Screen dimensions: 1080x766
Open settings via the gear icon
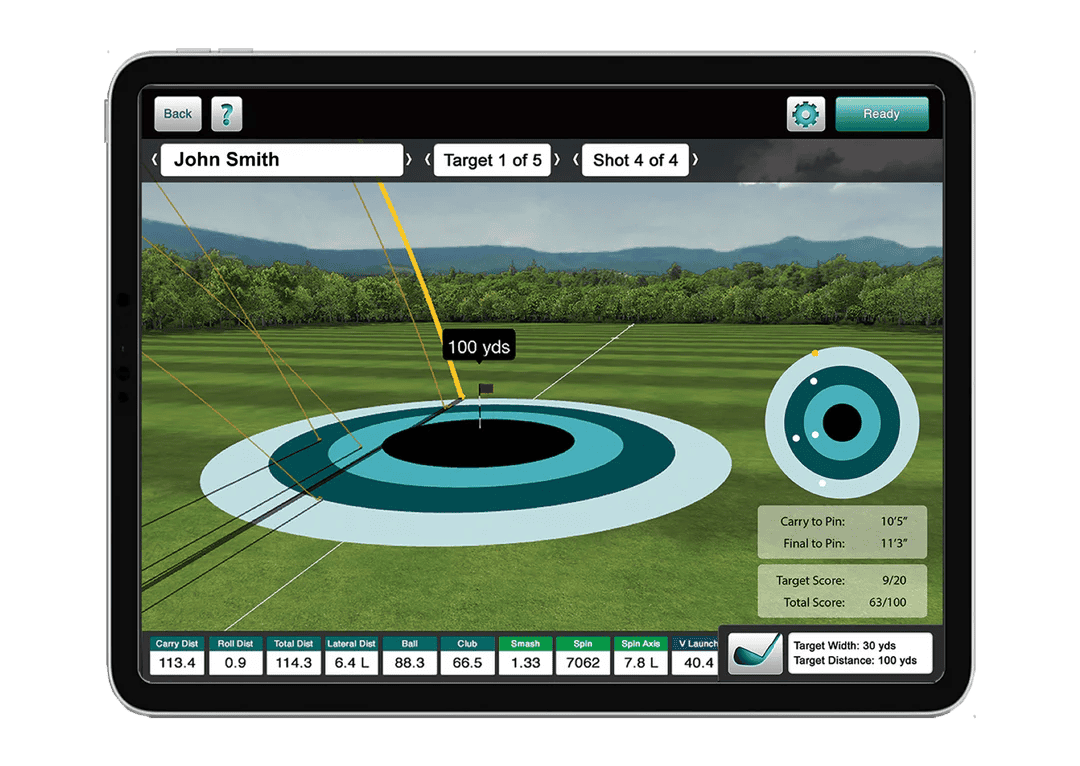(805, 114)
